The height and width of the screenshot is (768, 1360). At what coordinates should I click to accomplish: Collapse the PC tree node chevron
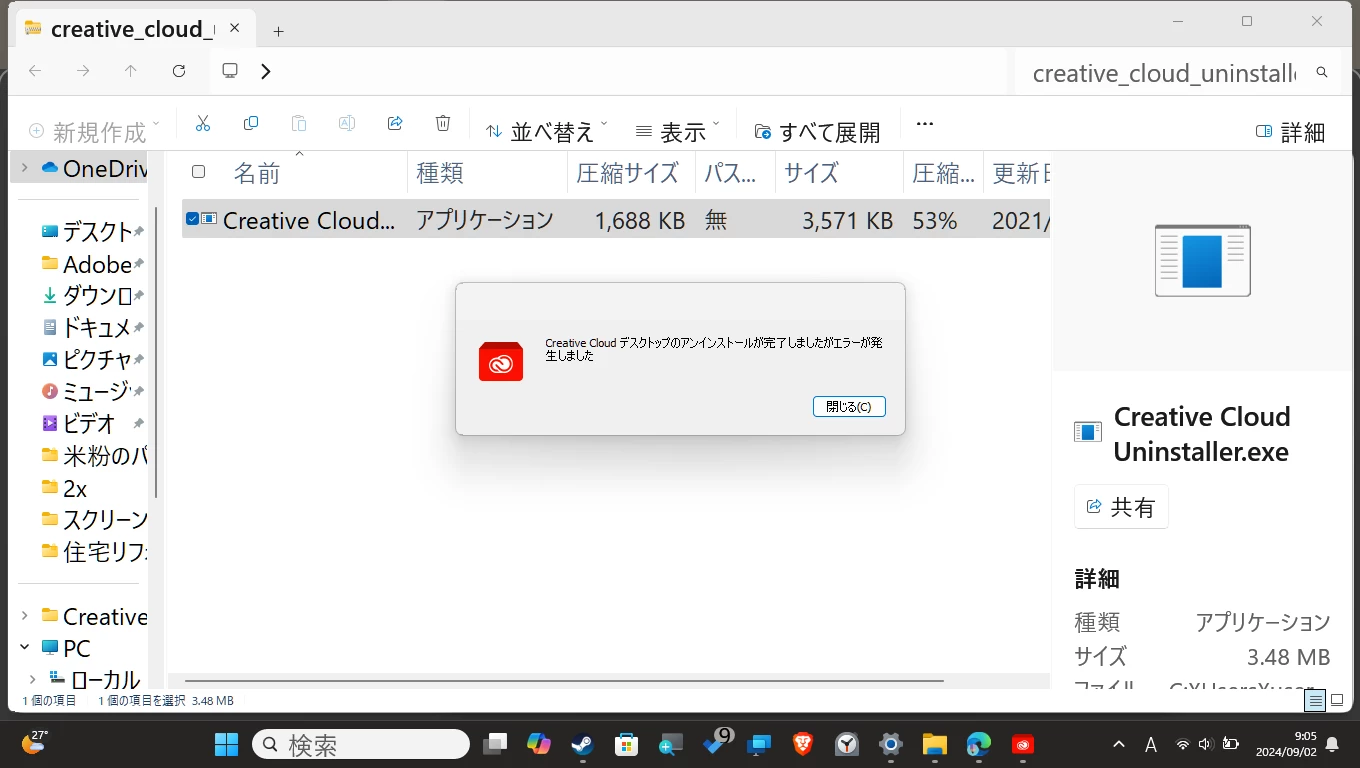[25, 648]
